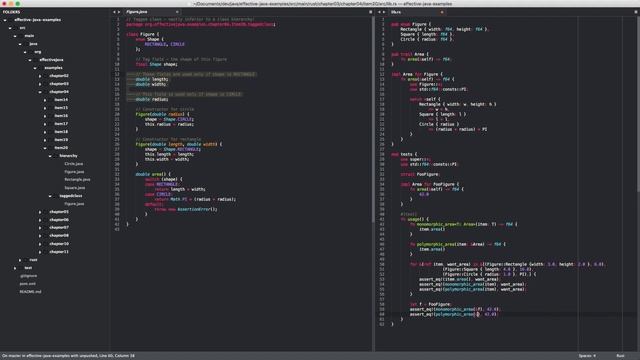The image size is (640, 360).
Task: Change the Rust syntax selector in status bar
Action: pyautogui.click(x=620, y=356)
